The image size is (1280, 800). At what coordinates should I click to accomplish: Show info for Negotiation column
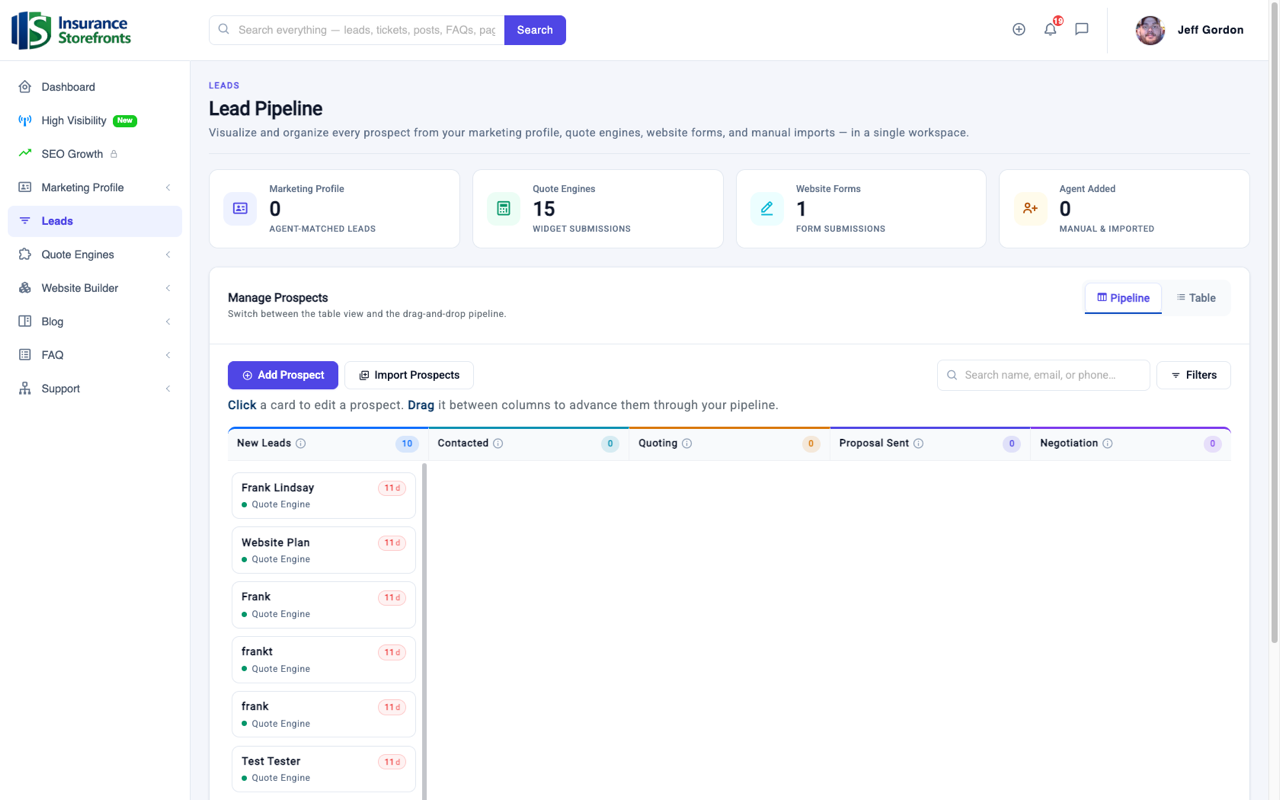[1107, 444]
